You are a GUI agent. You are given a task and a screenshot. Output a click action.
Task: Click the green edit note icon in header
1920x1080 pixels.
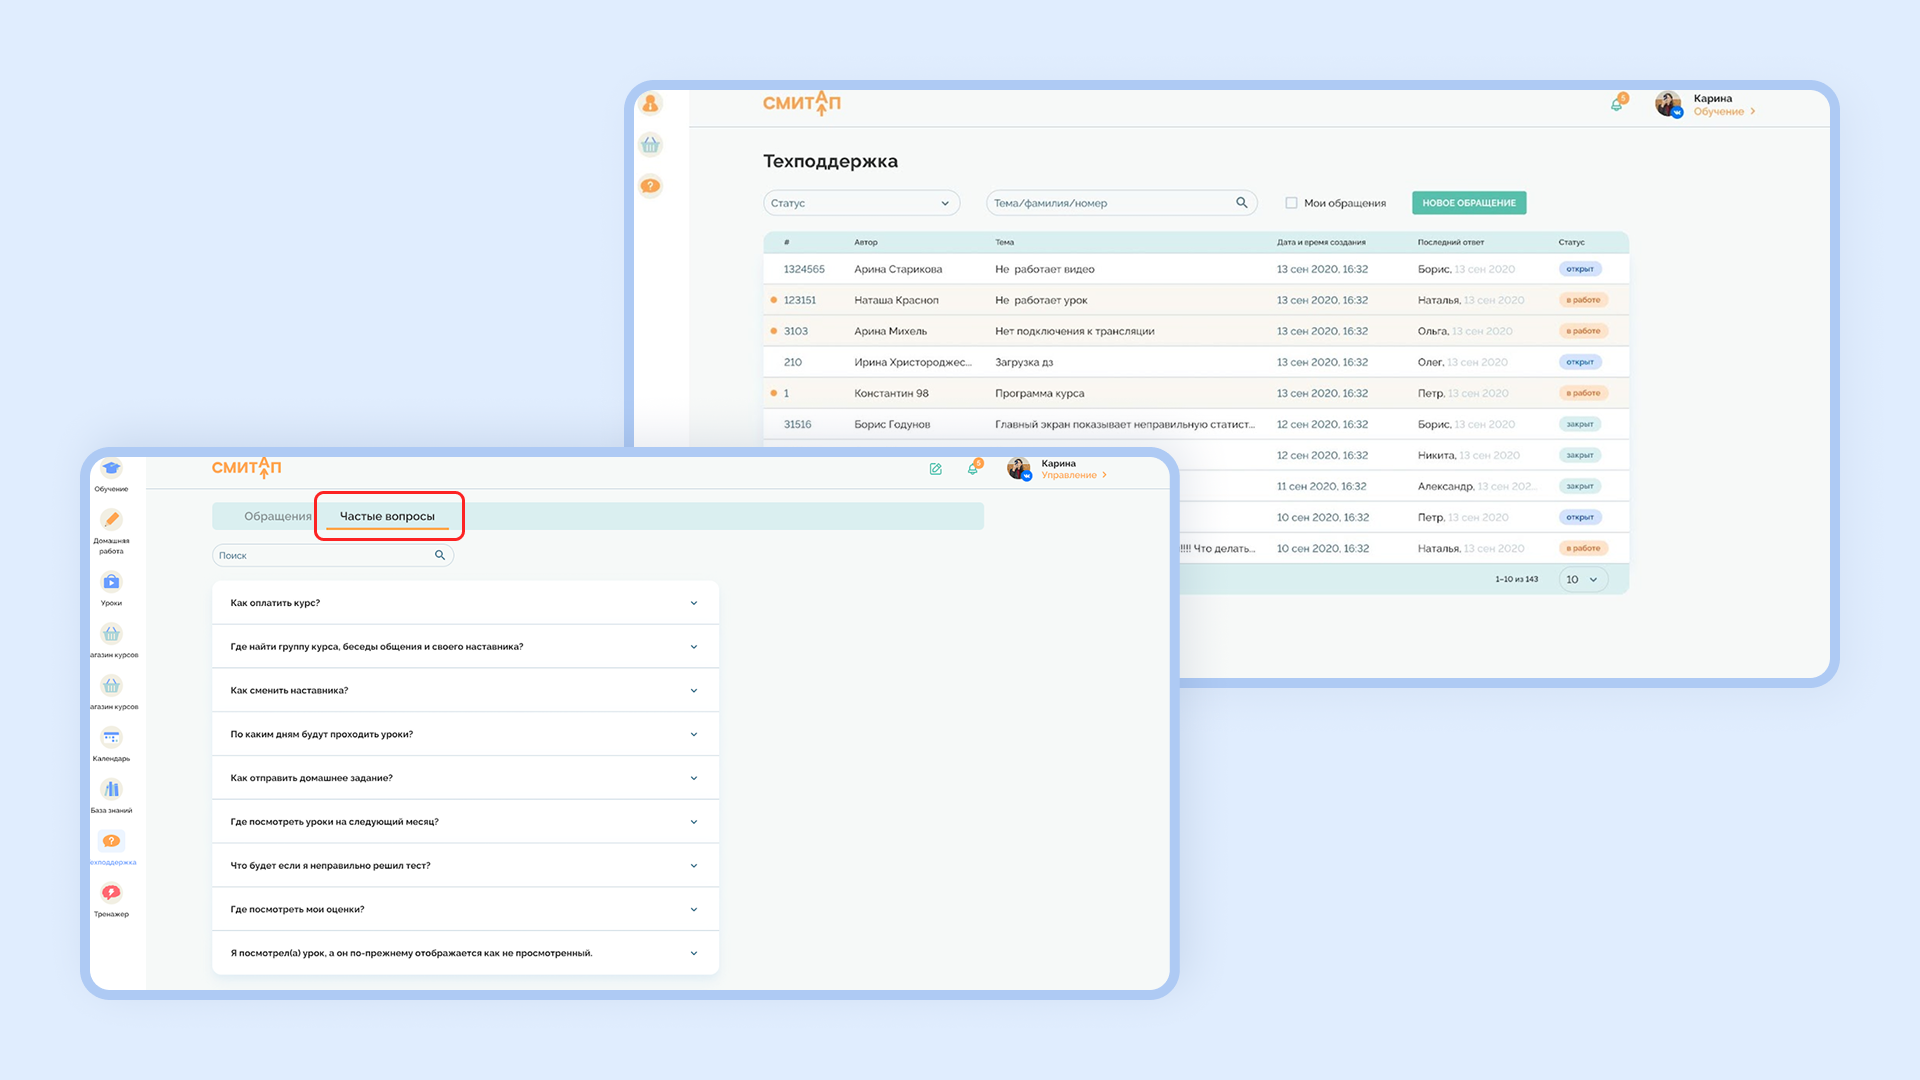click(x=936, y=469)
